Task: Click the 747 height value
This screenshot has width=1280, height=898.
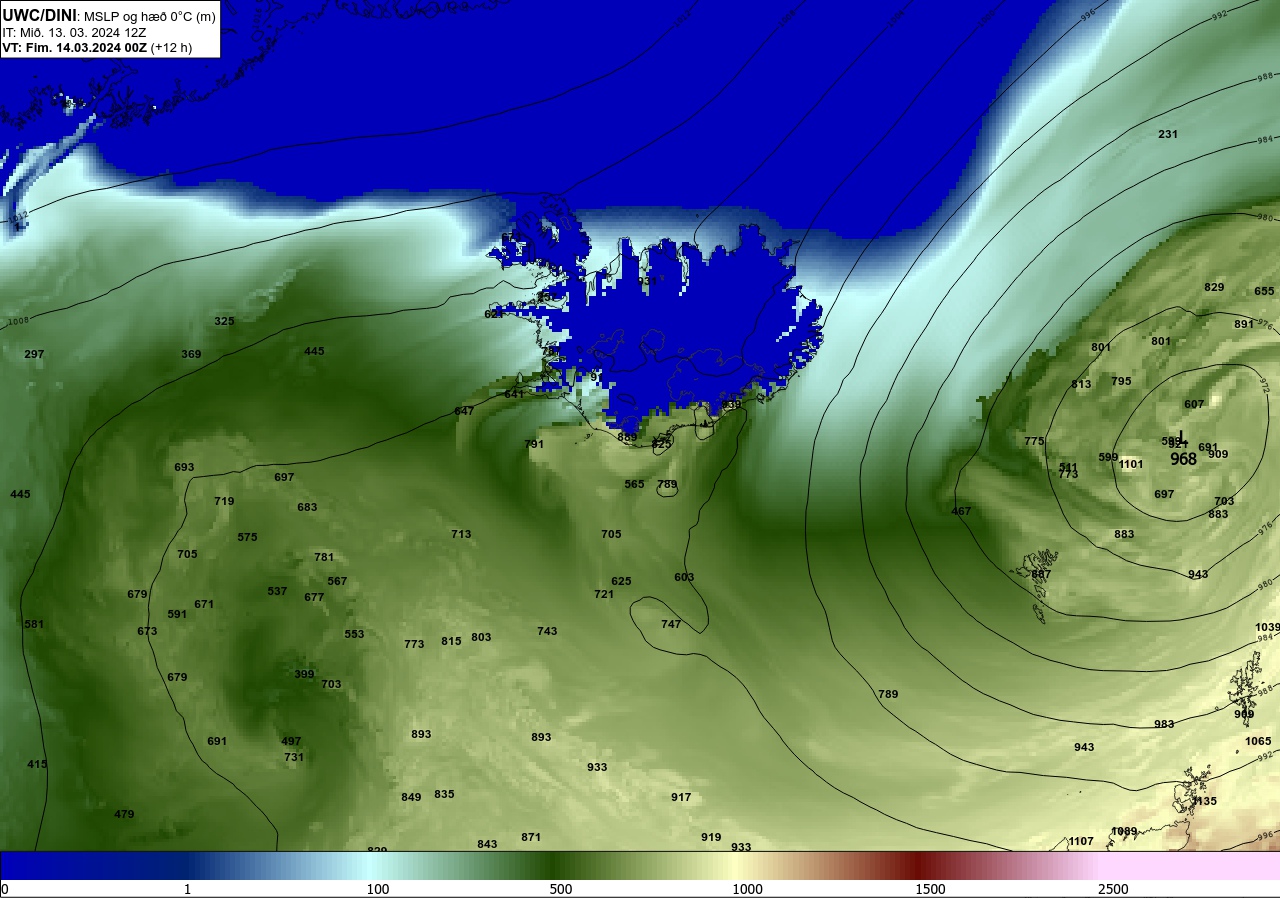Action: [671, 624]
